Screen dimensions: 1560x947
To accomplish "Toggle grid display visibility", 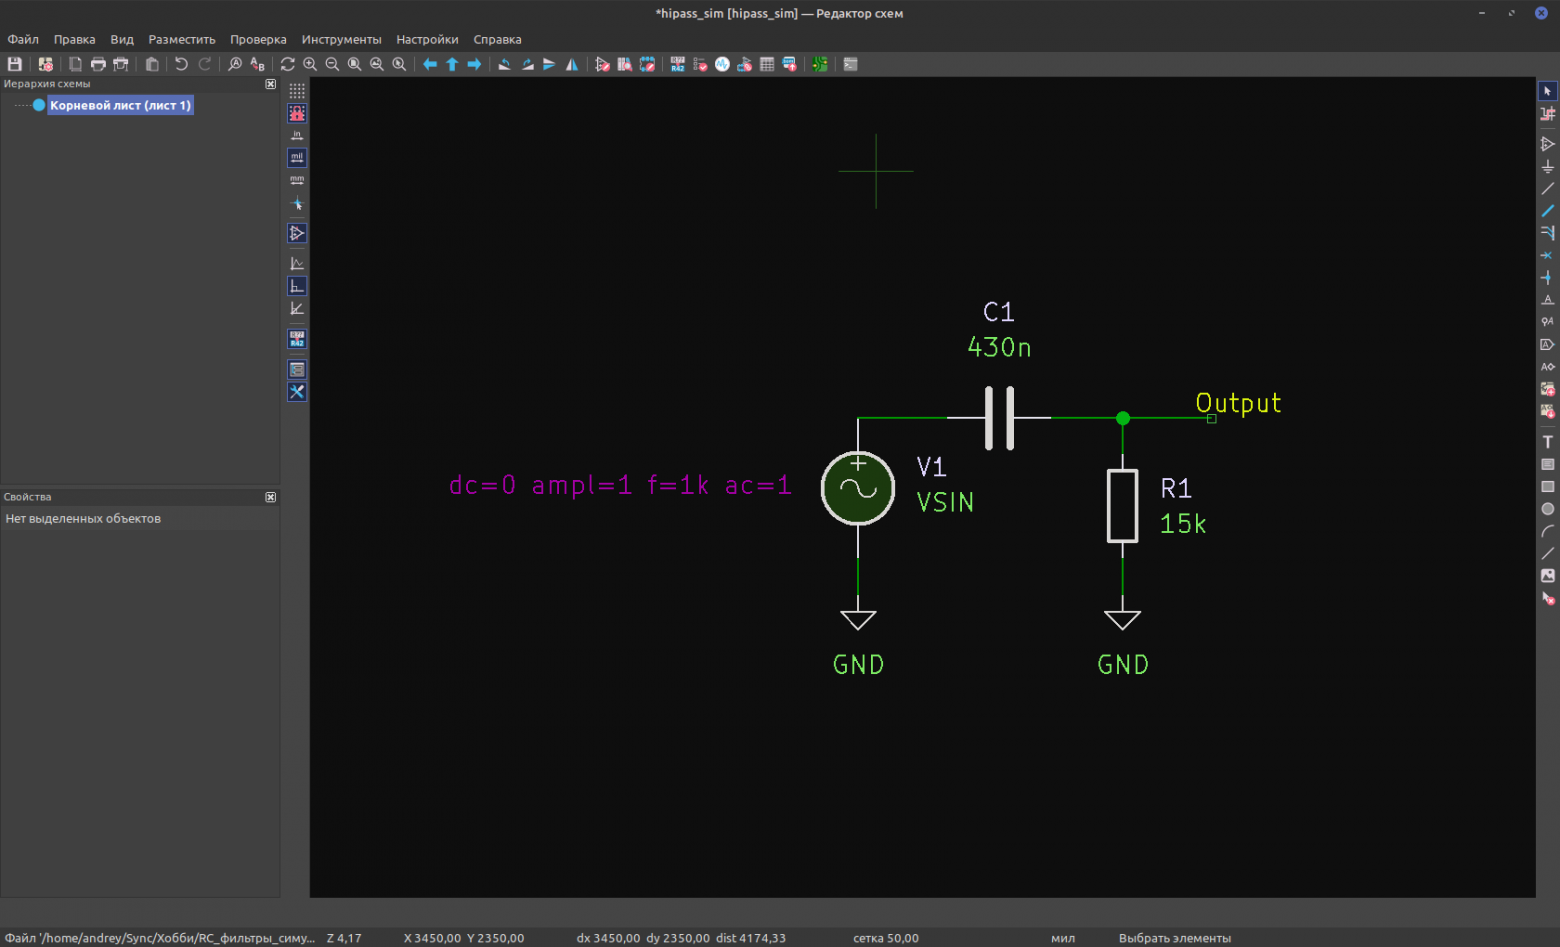I will pyautogui.click(x=297, y=91).
